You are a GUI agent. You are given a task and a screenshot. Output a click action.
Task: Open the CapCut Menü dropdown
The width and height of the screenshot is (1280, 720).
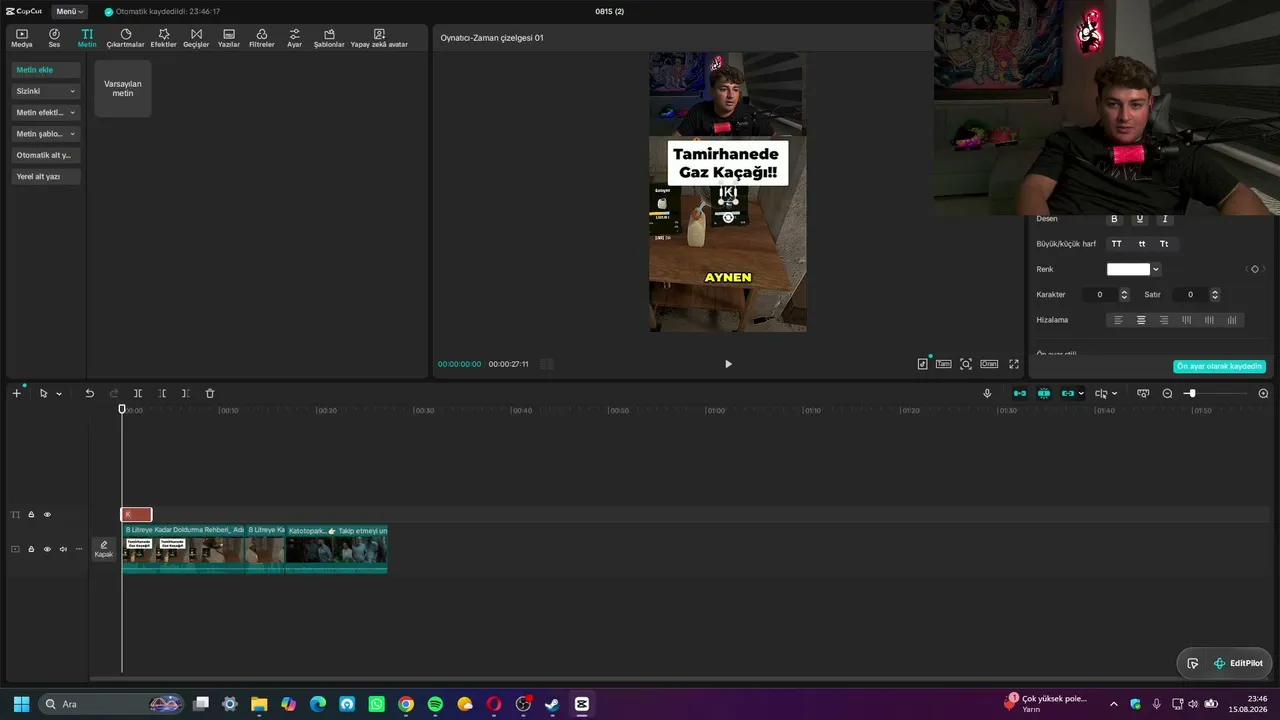pyautogui.click(x=70, y=12)
